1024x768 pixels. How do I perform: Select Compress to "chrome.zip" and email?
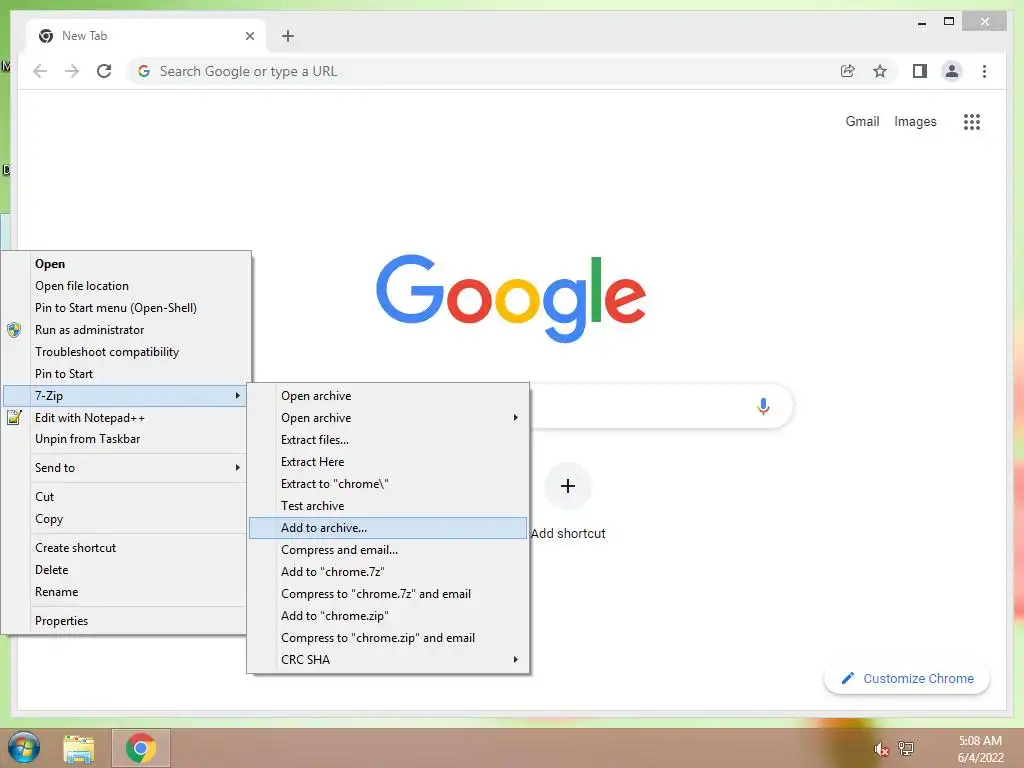coord(388,638)
